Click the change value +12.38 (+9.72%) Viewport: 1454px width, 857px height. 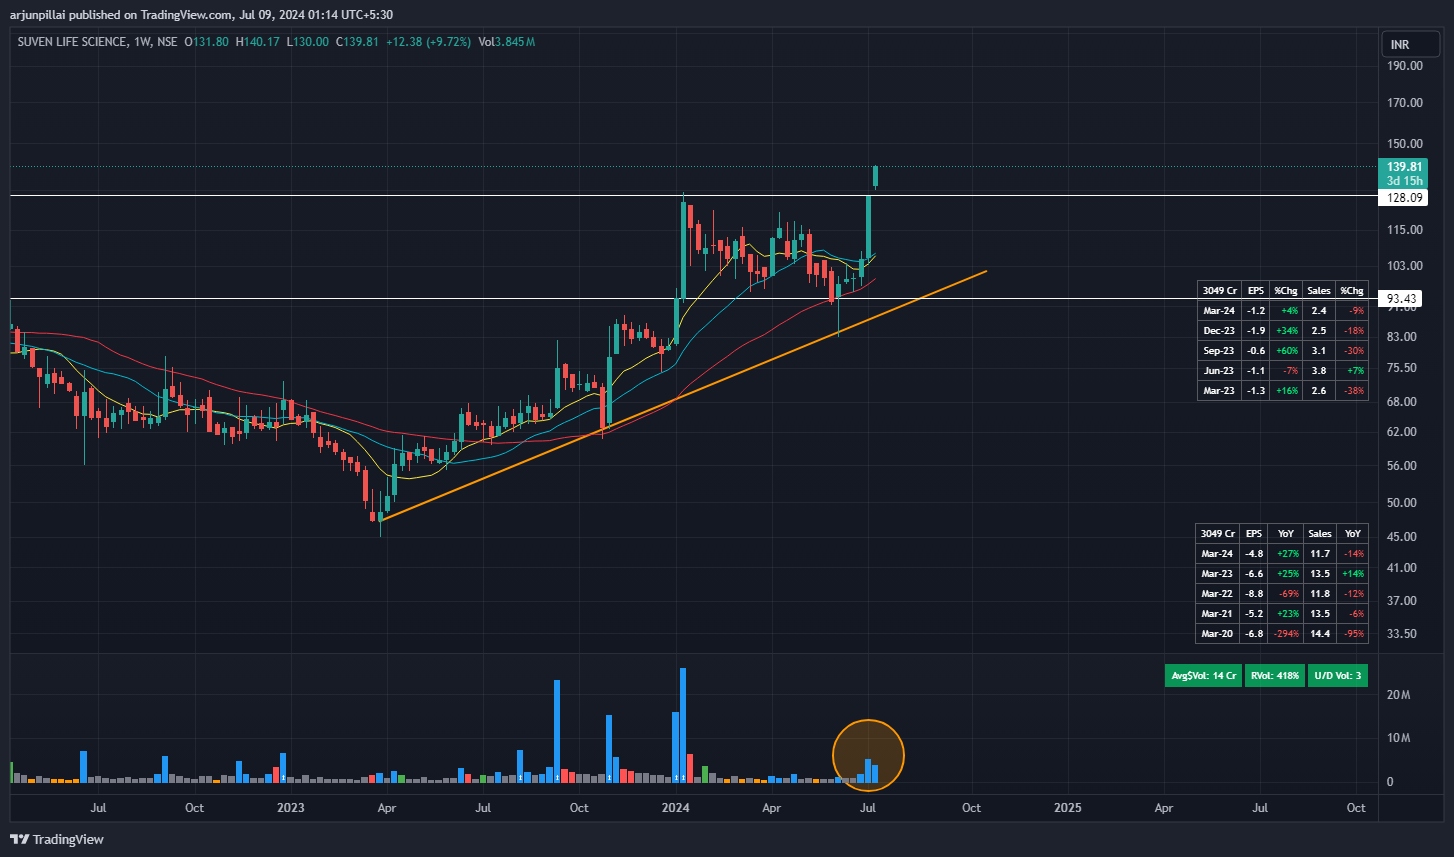point(430,41)
